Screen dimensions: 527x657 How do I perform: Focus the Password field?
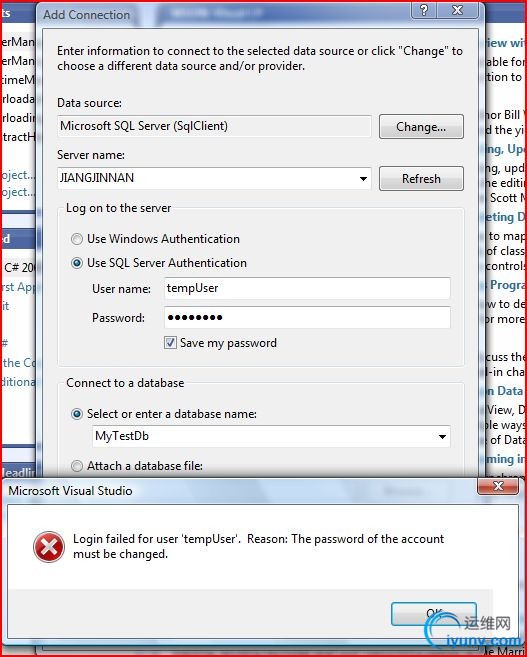307,317
